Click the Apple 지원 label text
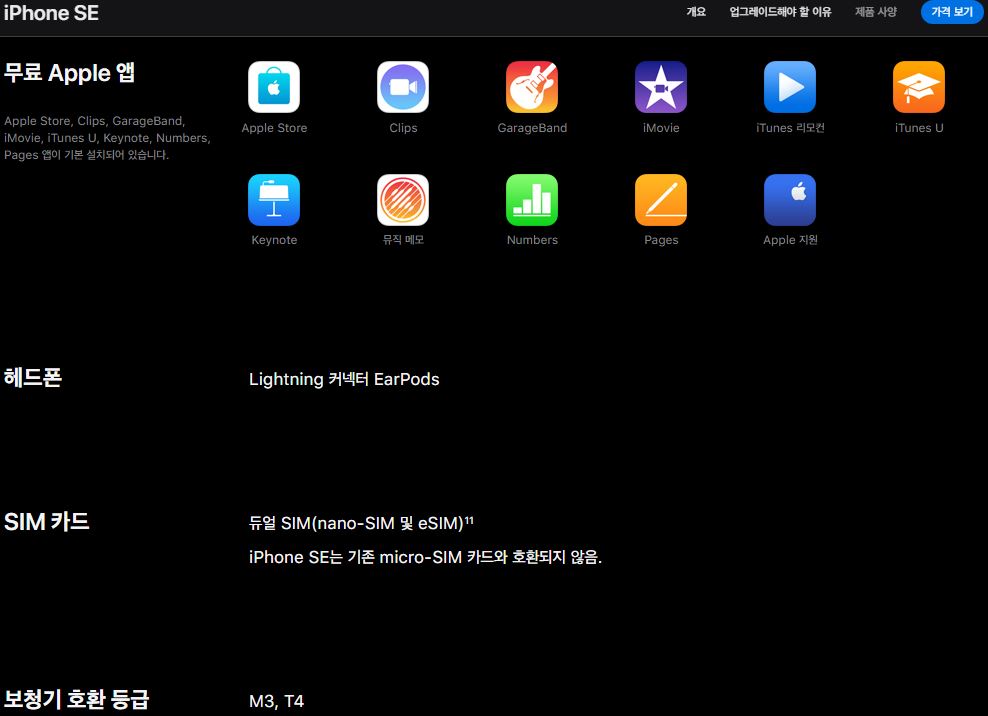Viewport: 988px width, 716px height. click(x=790, y=240)
